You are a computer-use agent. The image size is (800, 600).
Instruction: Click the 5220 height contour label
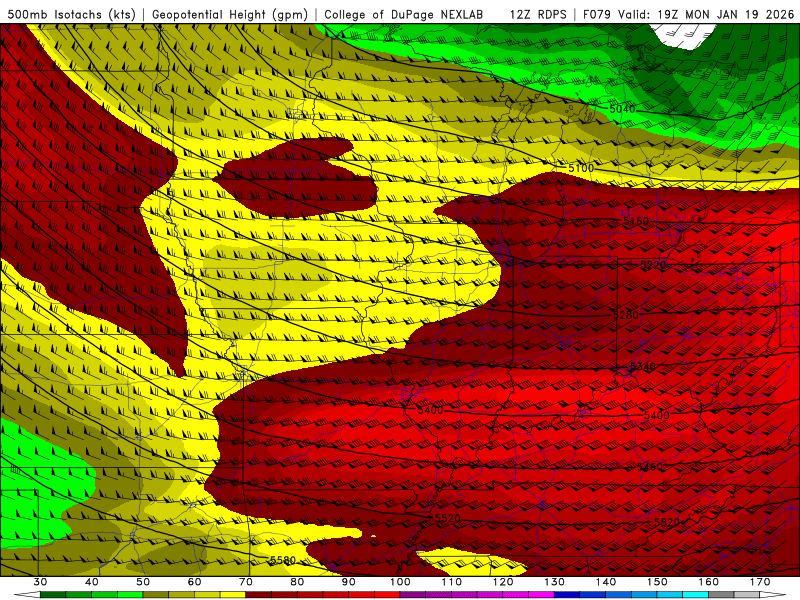tap(653, 265)
